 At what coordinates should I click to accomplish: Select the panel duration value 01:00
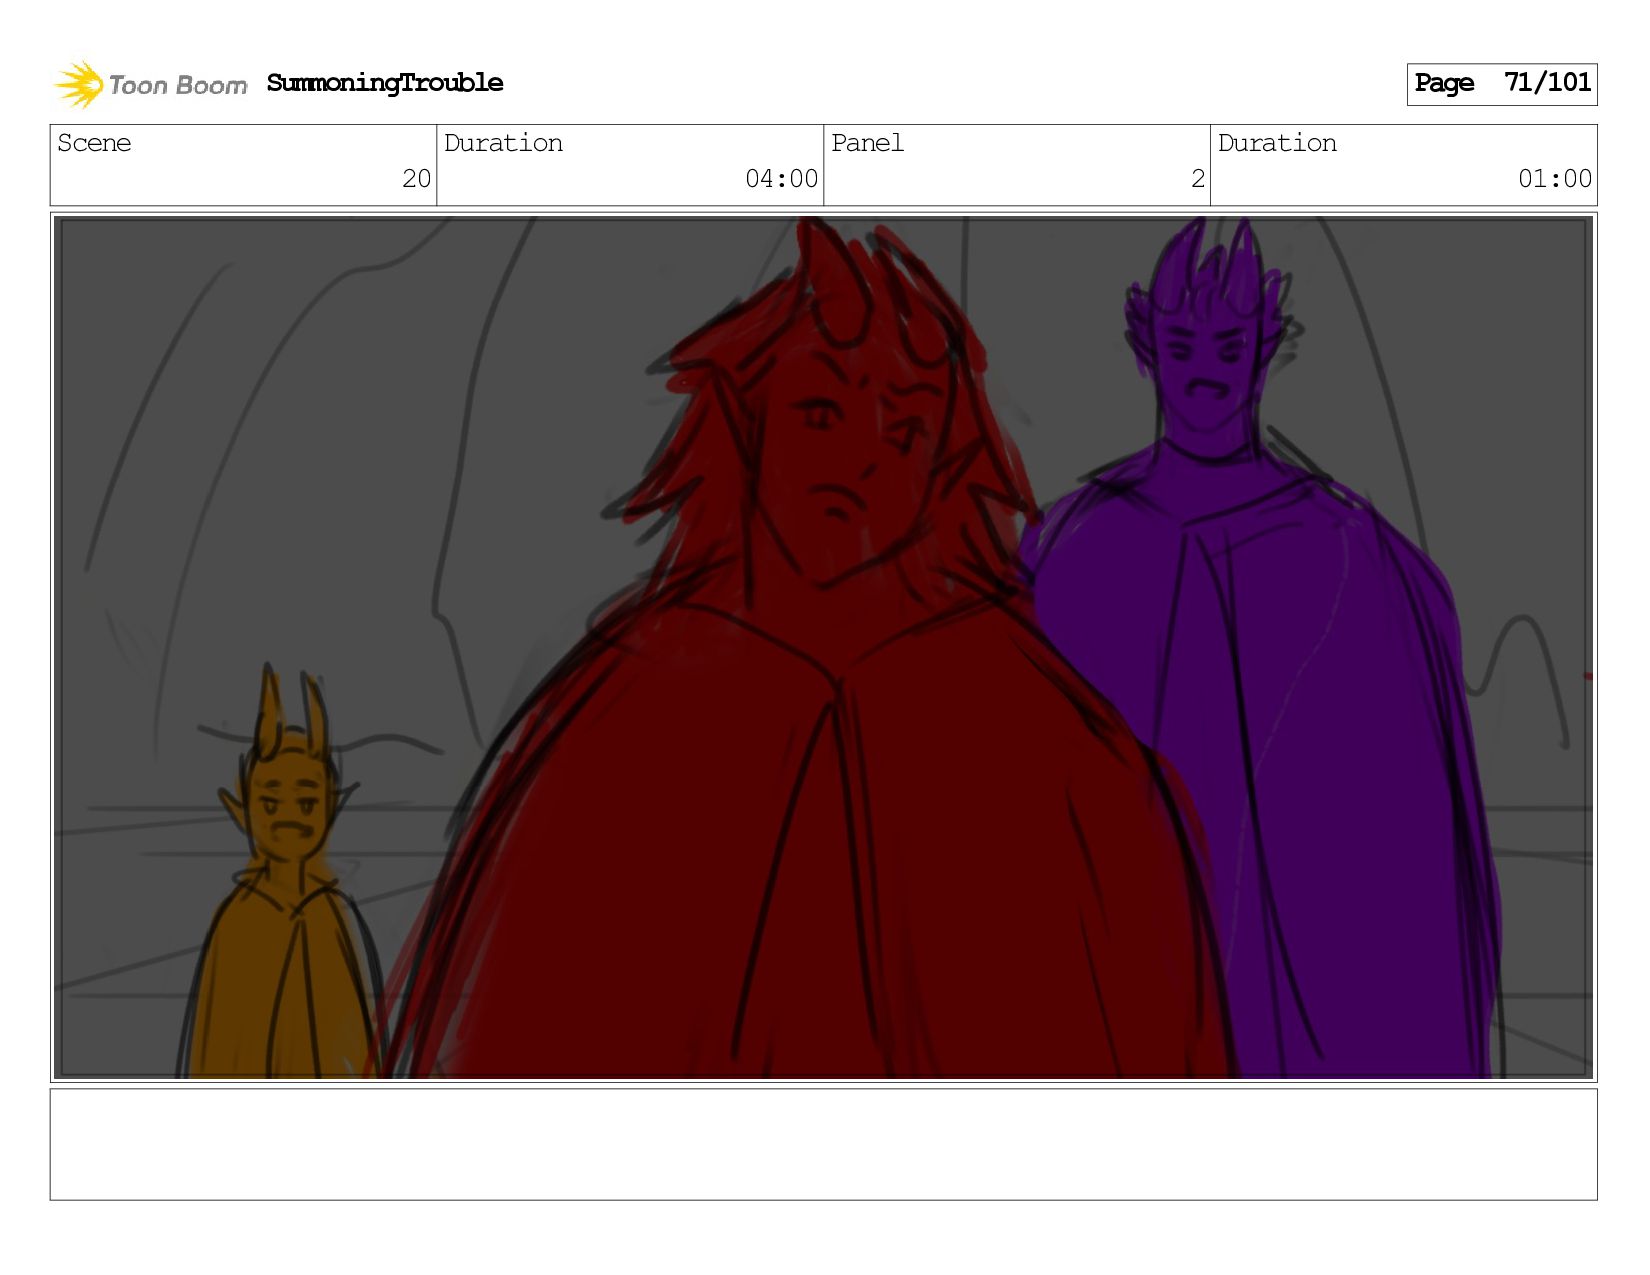pos(1554,179)
